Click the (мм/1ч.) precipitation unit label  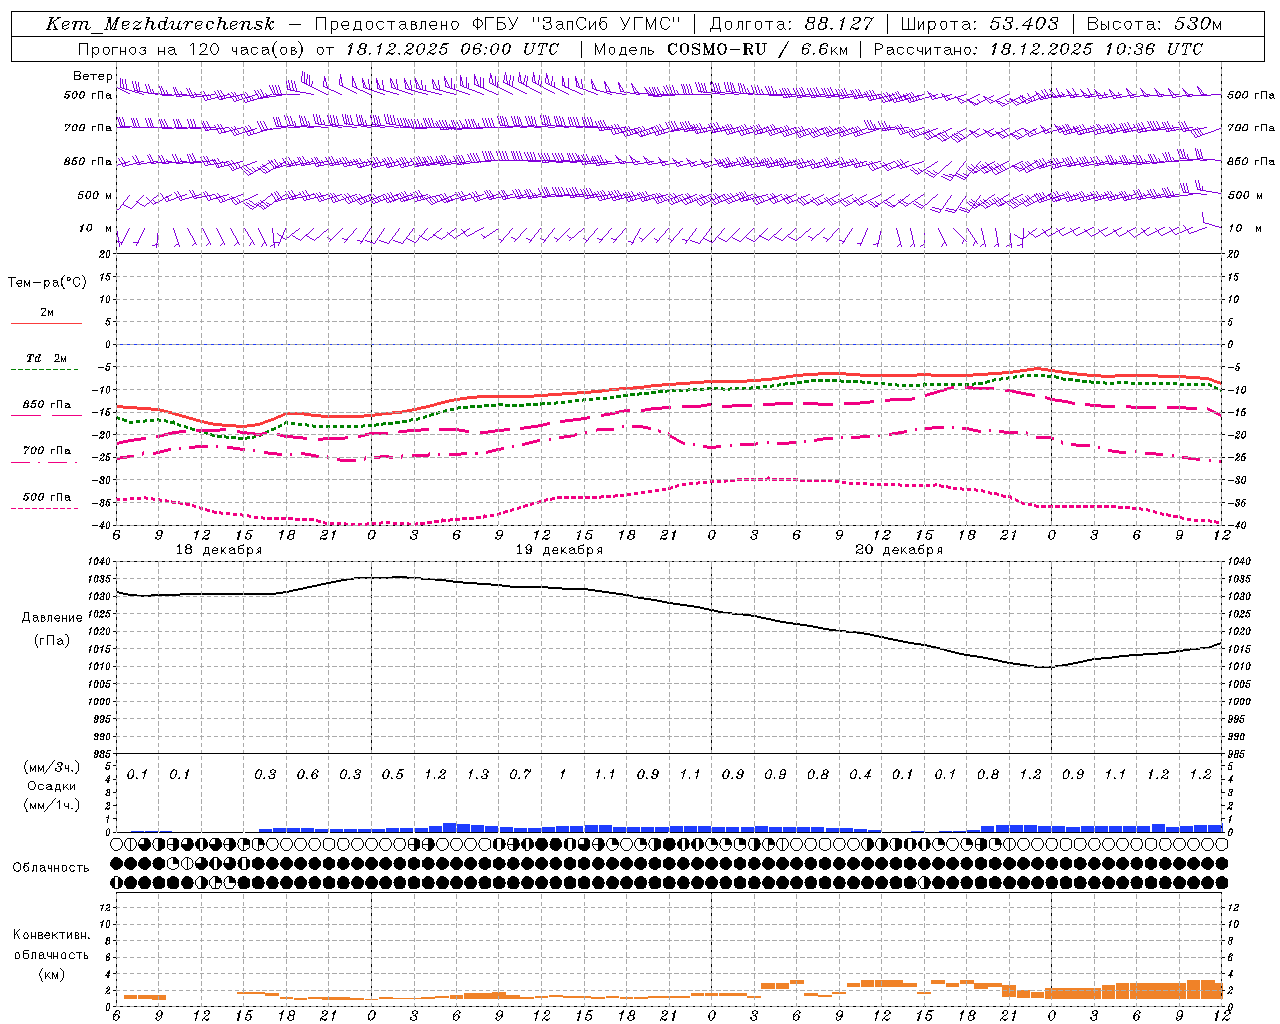[x=52, y=805]
